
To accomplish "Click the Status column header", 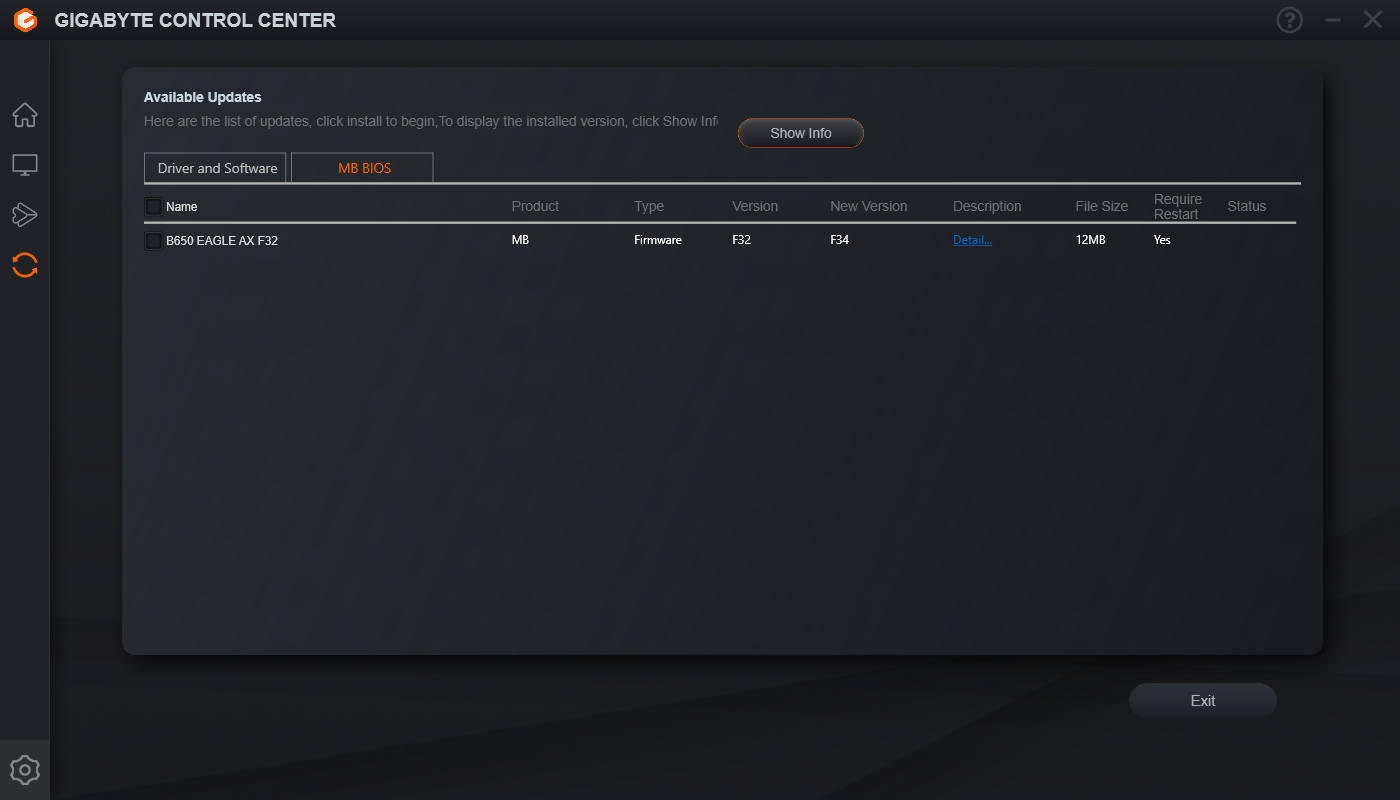I will (x=1247, y=206).
